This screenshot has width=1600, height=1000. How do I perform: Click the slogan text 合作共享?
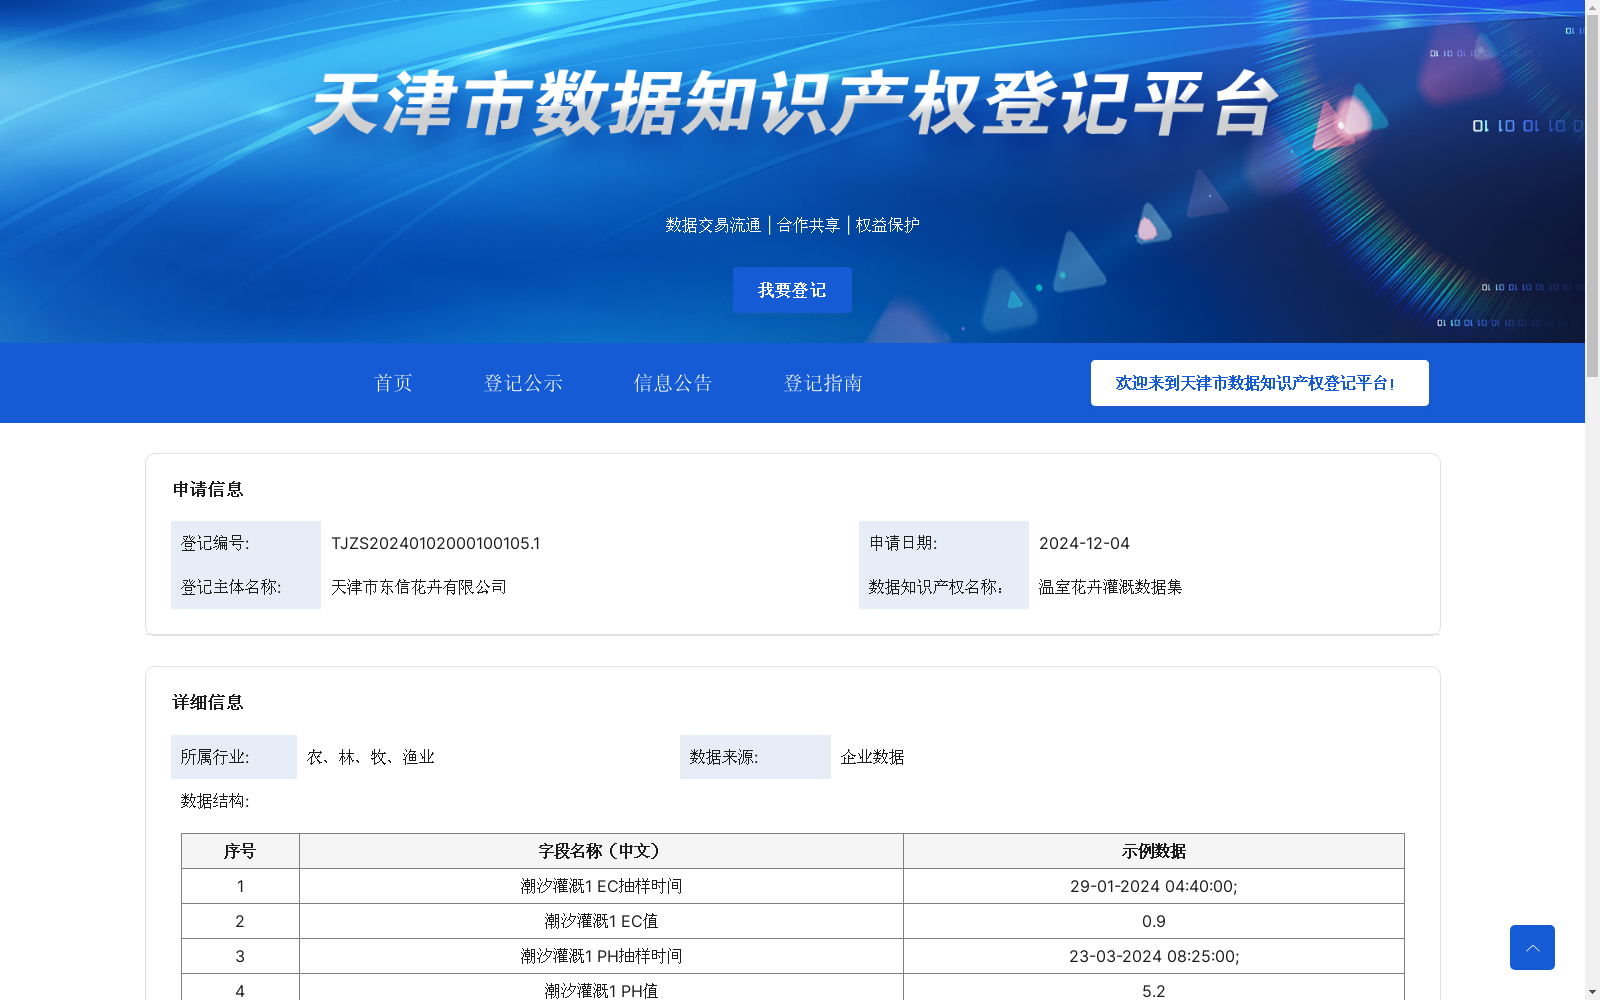[x=809, y=225]
